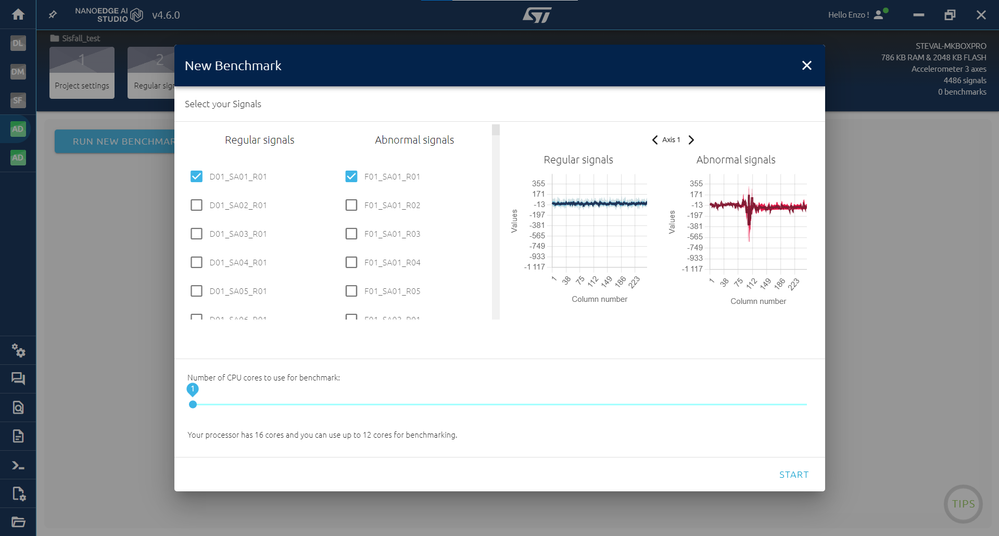Uncheck the D01_SA01_R01 regular signal
Screen dimensions: 999x536
tap(196, 177)
